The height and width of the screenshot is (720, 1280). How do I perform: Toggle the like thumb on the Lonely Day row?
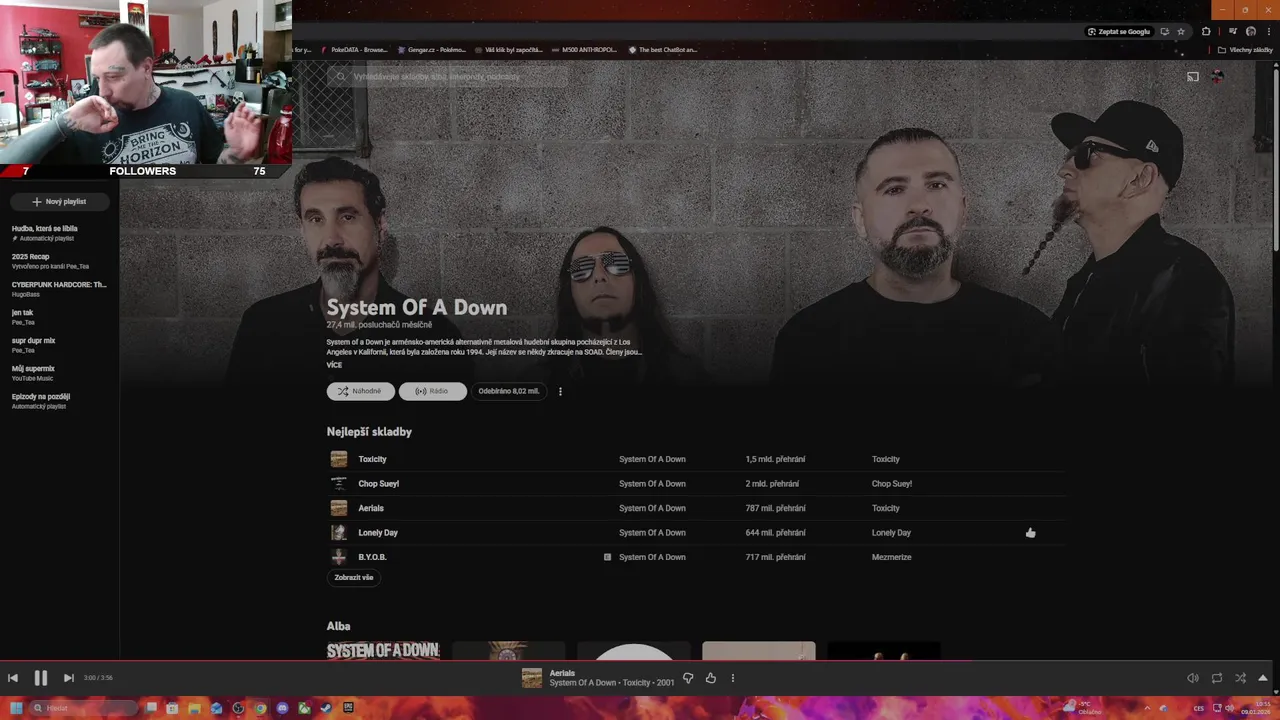click(1030, 533)
